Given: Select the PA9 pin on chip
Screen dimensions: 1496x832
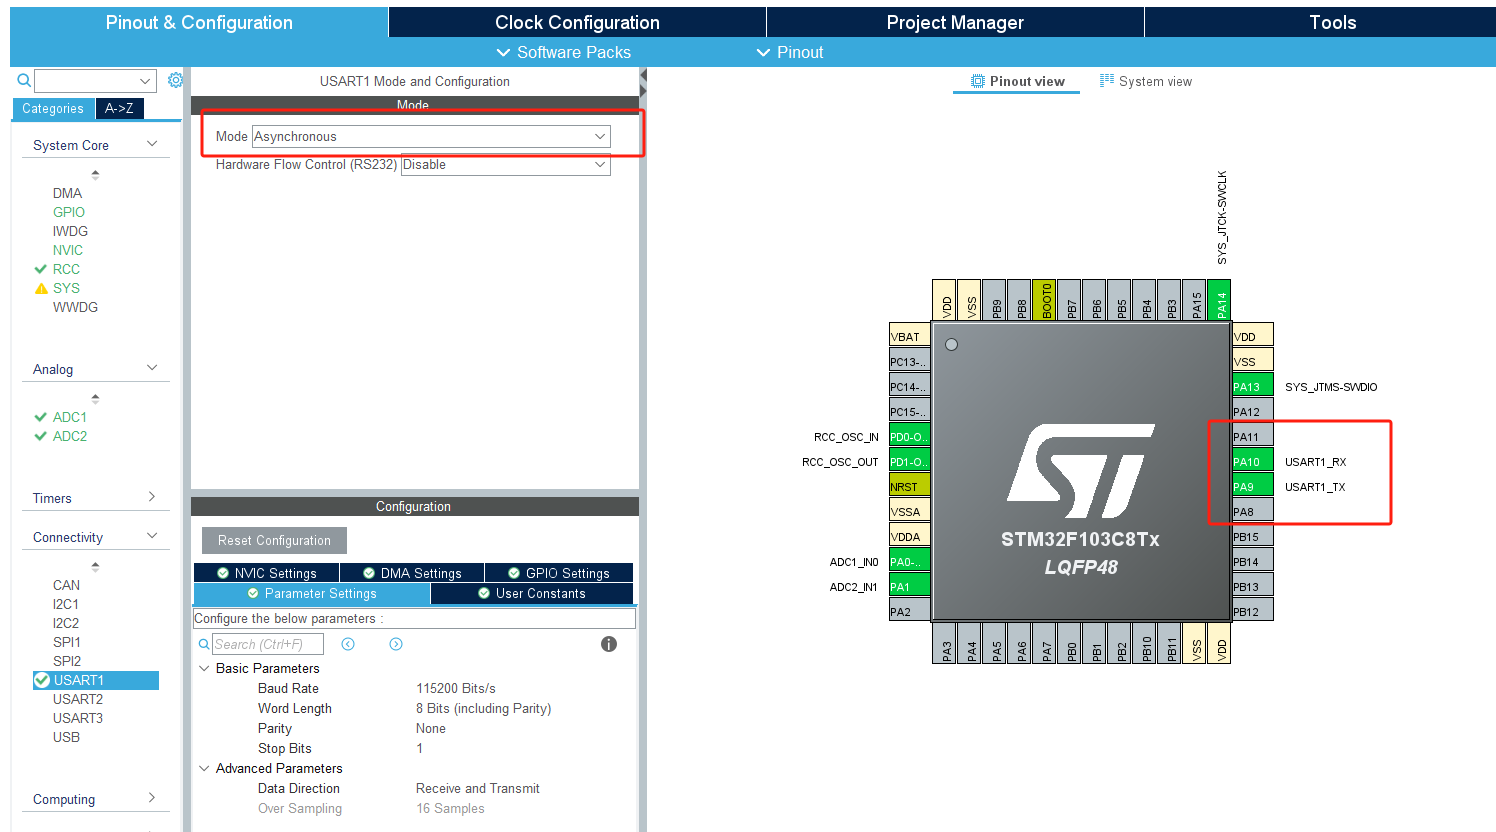Looking at the screenshot, I should coord(1252,486).
